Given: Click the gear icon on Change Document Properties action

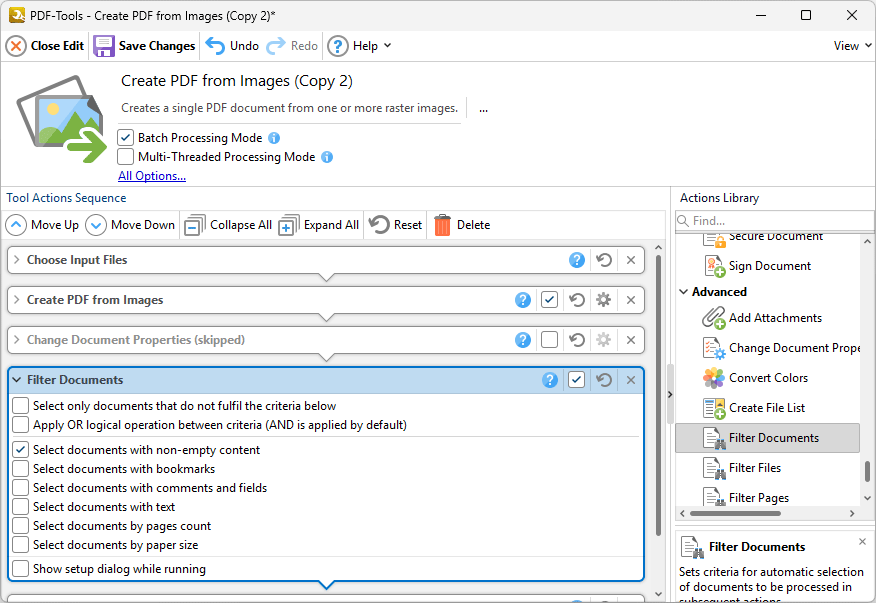Looking at the screenshot, I should (x=603, y=340).
